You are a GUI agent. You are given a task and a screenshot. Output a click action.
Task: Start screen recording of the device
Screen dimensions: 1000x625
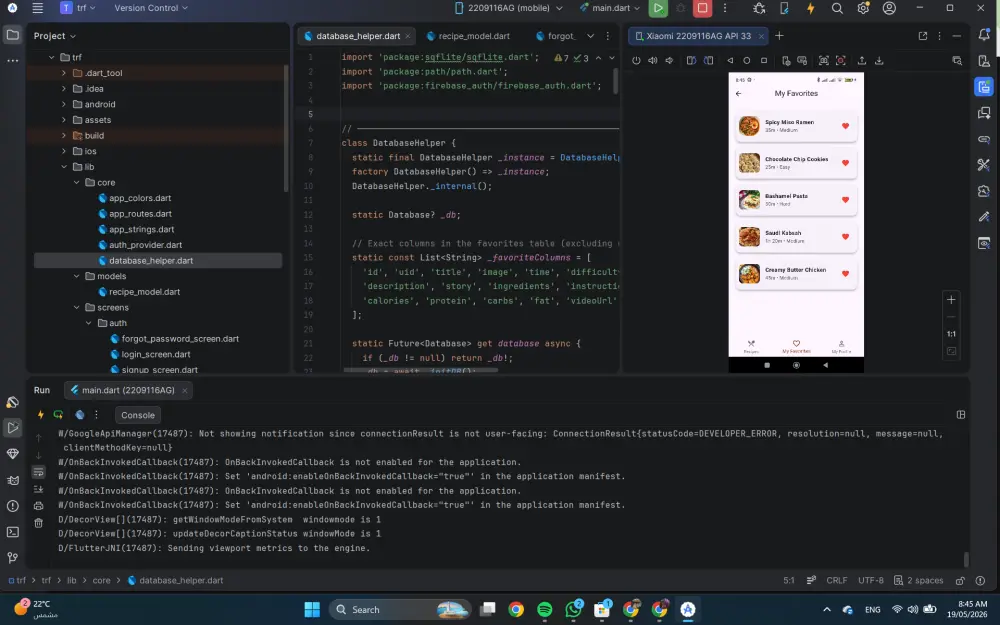tap(841, 61)
